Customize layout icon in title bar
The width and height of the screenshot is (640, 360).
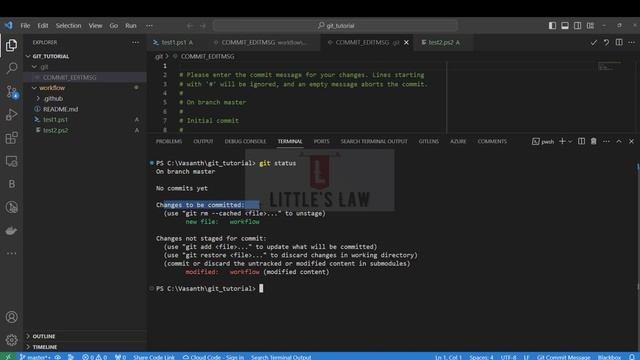[590, 26]
